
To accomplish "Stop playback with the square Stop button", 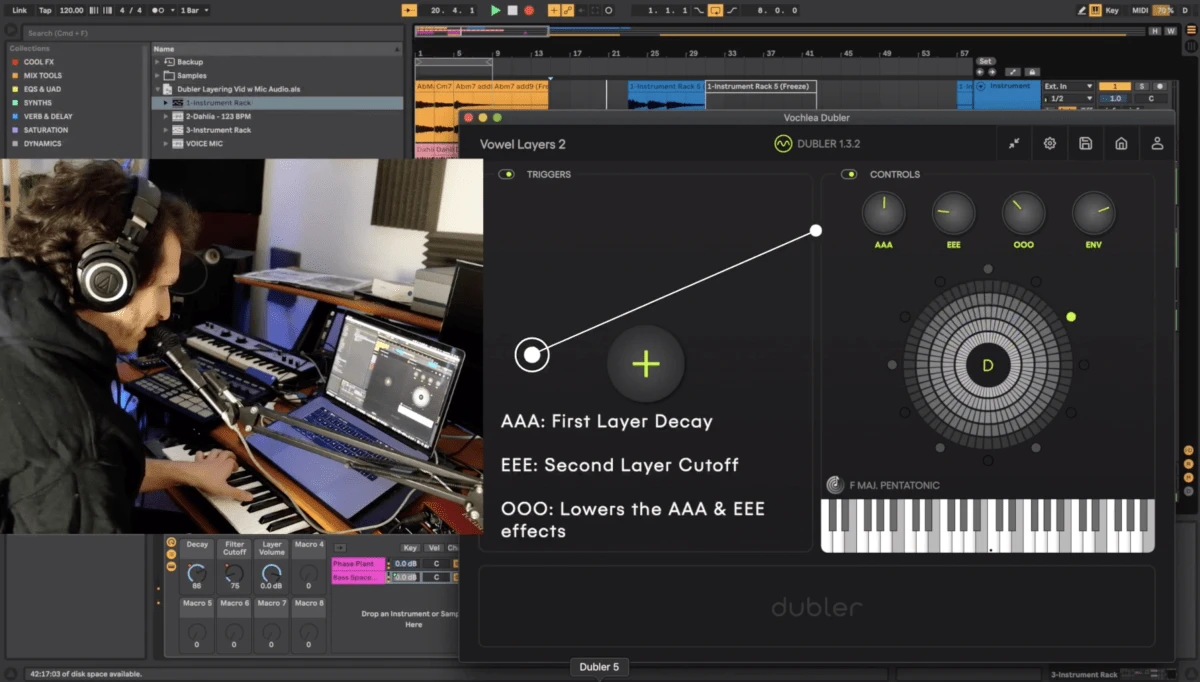I will 512,10.
